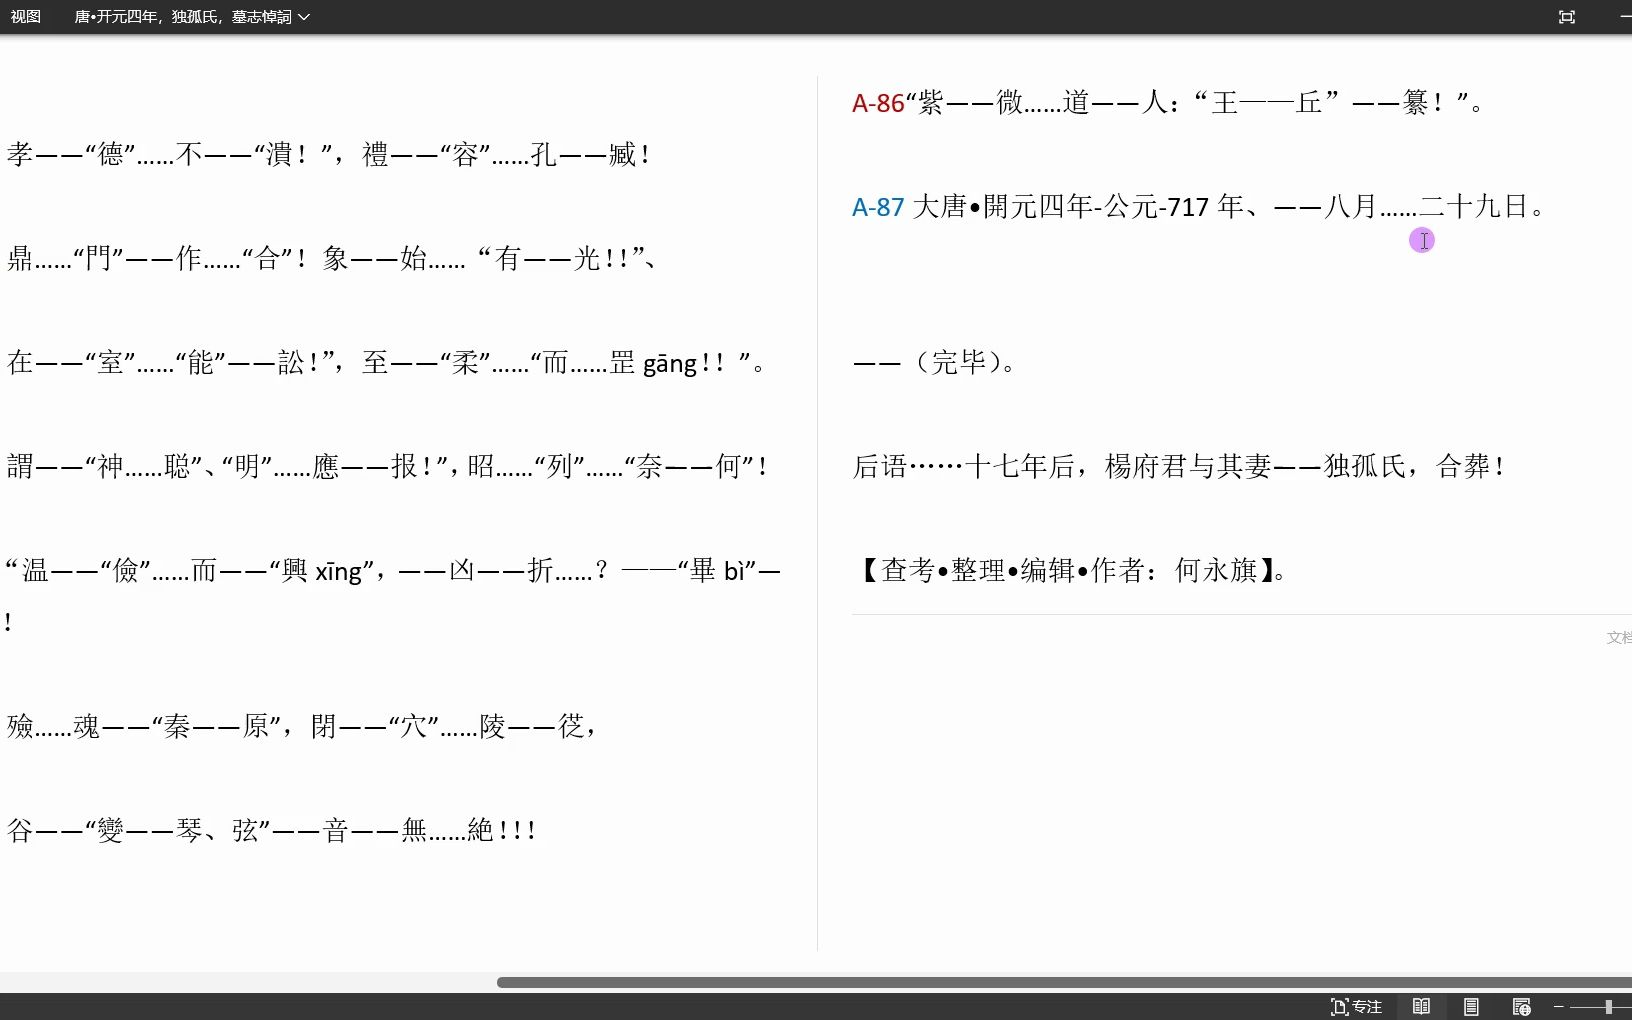Click the line beginning 在——“室”
The image size is (1632, 1020).
click(386, 362)
